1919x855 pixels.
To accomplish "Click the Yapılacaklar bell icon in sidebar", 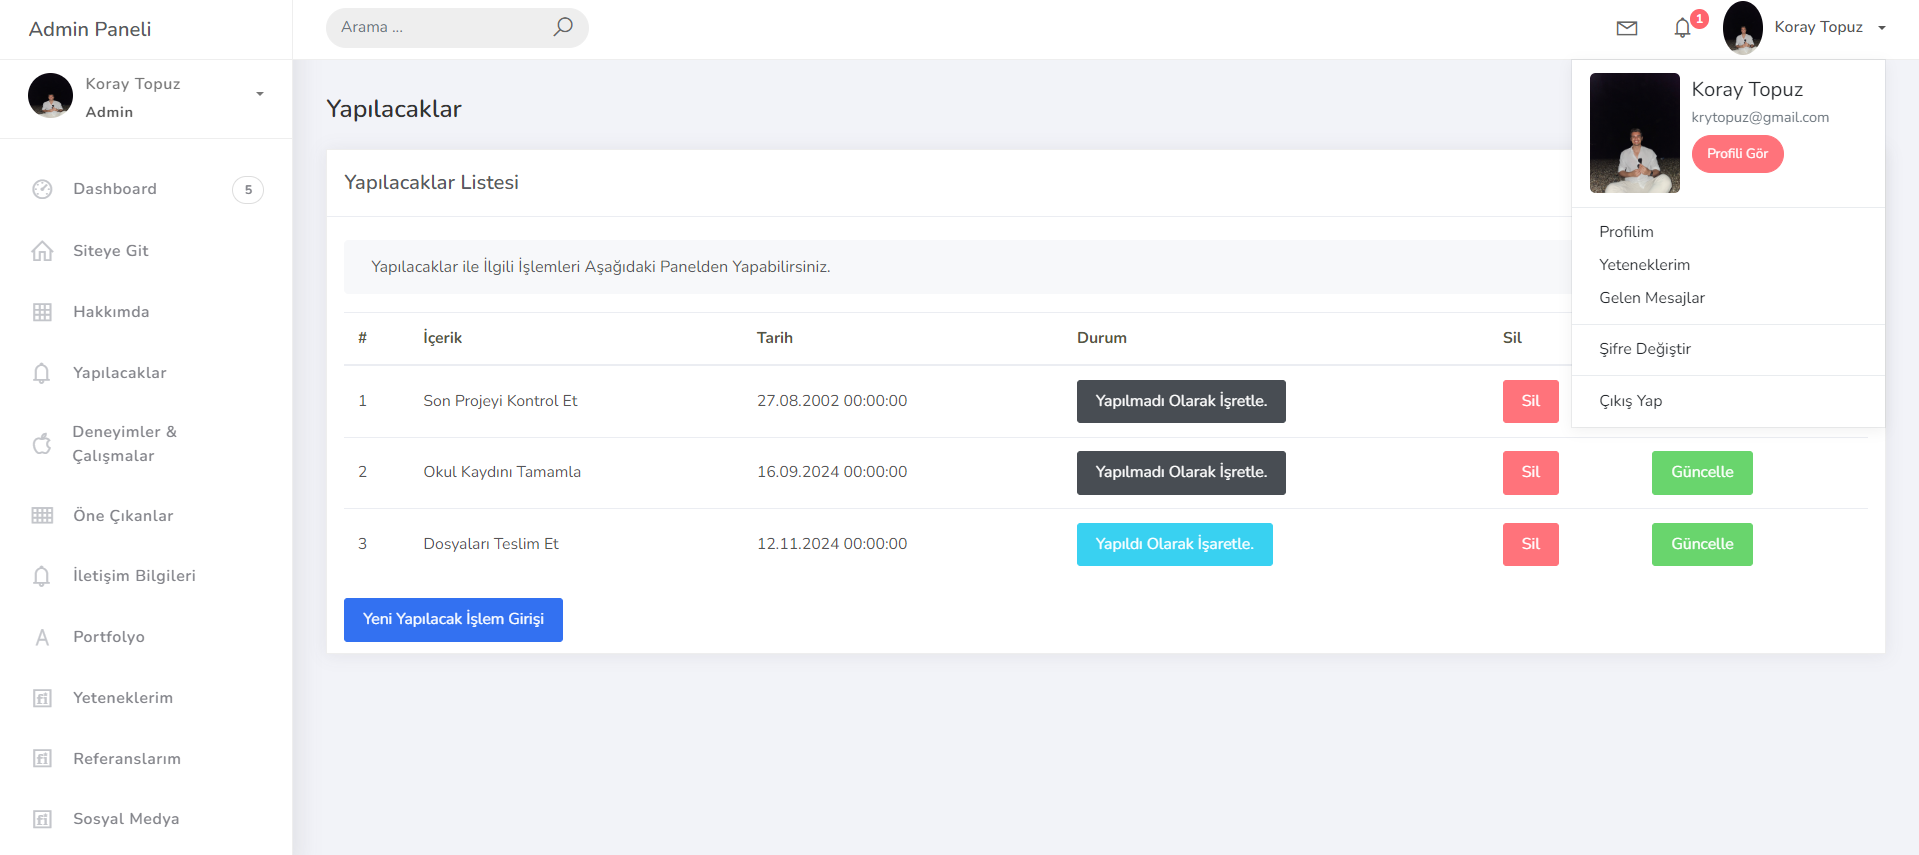I will click(42, 373).
